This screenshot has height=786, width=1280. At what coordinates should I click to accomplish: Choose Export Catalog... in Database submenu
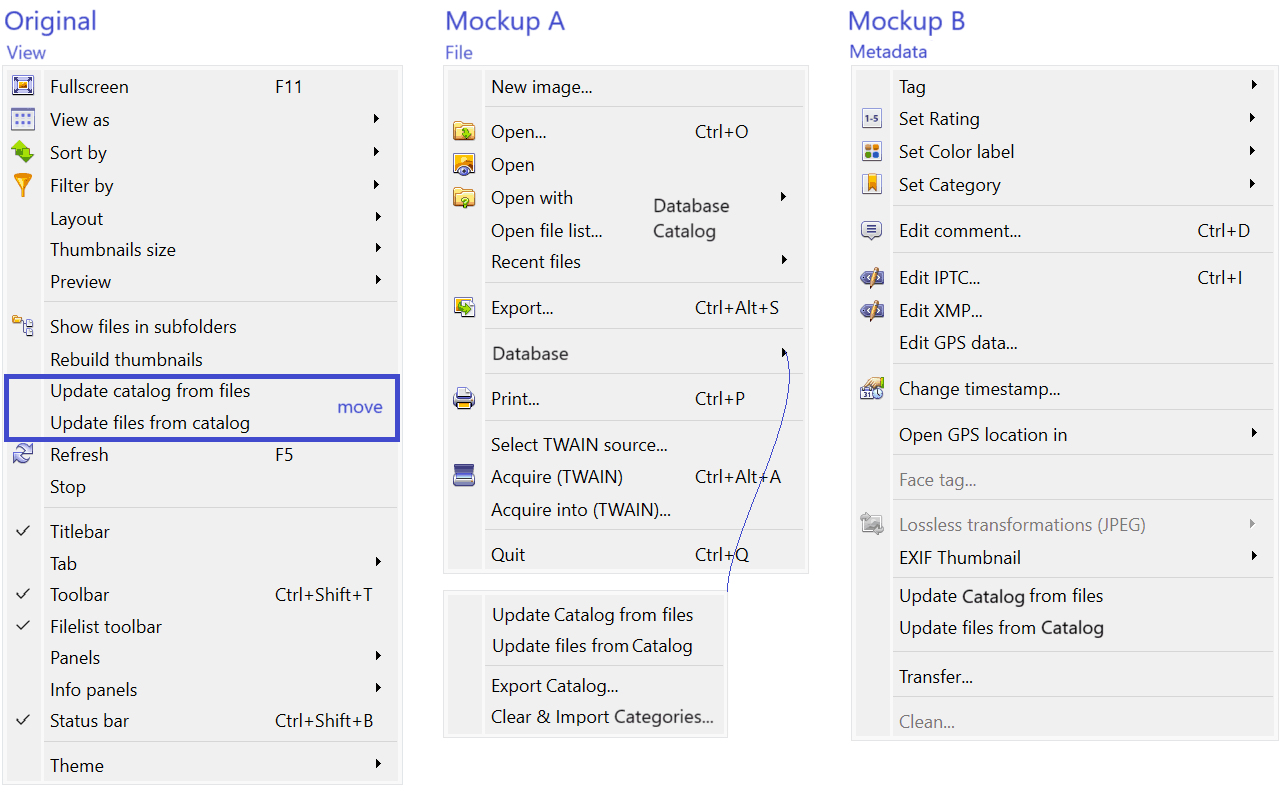coord(555,686)
